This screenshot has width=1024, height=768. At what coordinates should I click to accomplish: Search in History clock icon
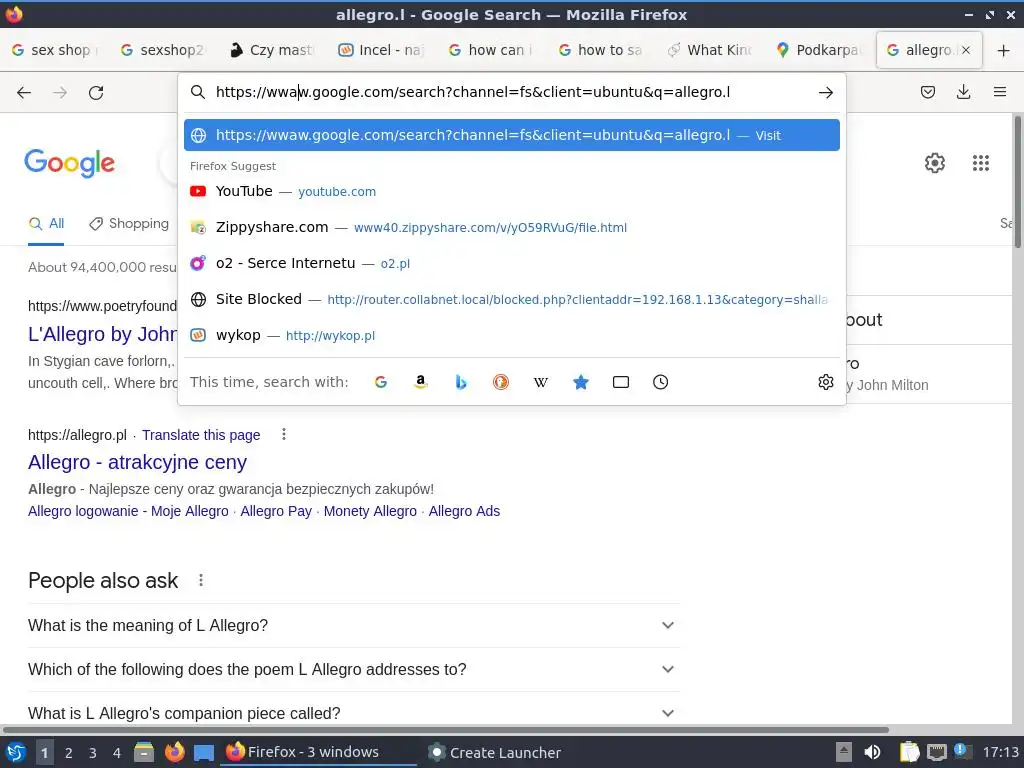[660, 382]
